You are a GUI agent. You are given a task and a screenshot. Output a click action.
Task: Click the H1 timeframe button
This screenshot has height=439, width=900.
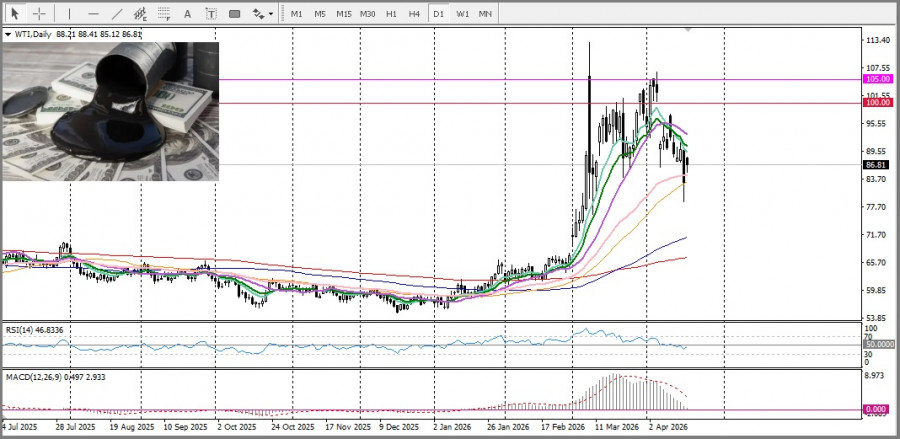[391, 14]
